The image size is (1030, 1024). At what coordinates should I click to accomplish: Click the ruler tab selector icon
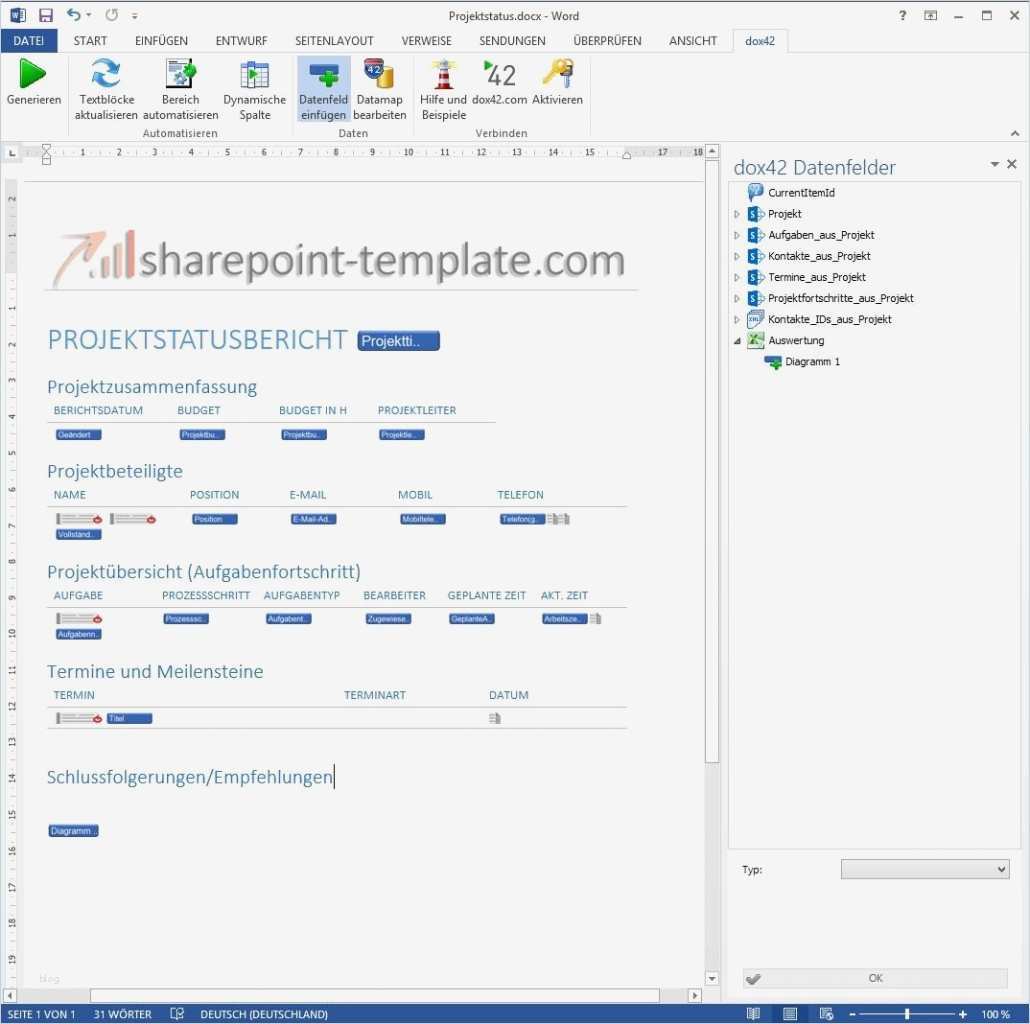pos(12,153)
